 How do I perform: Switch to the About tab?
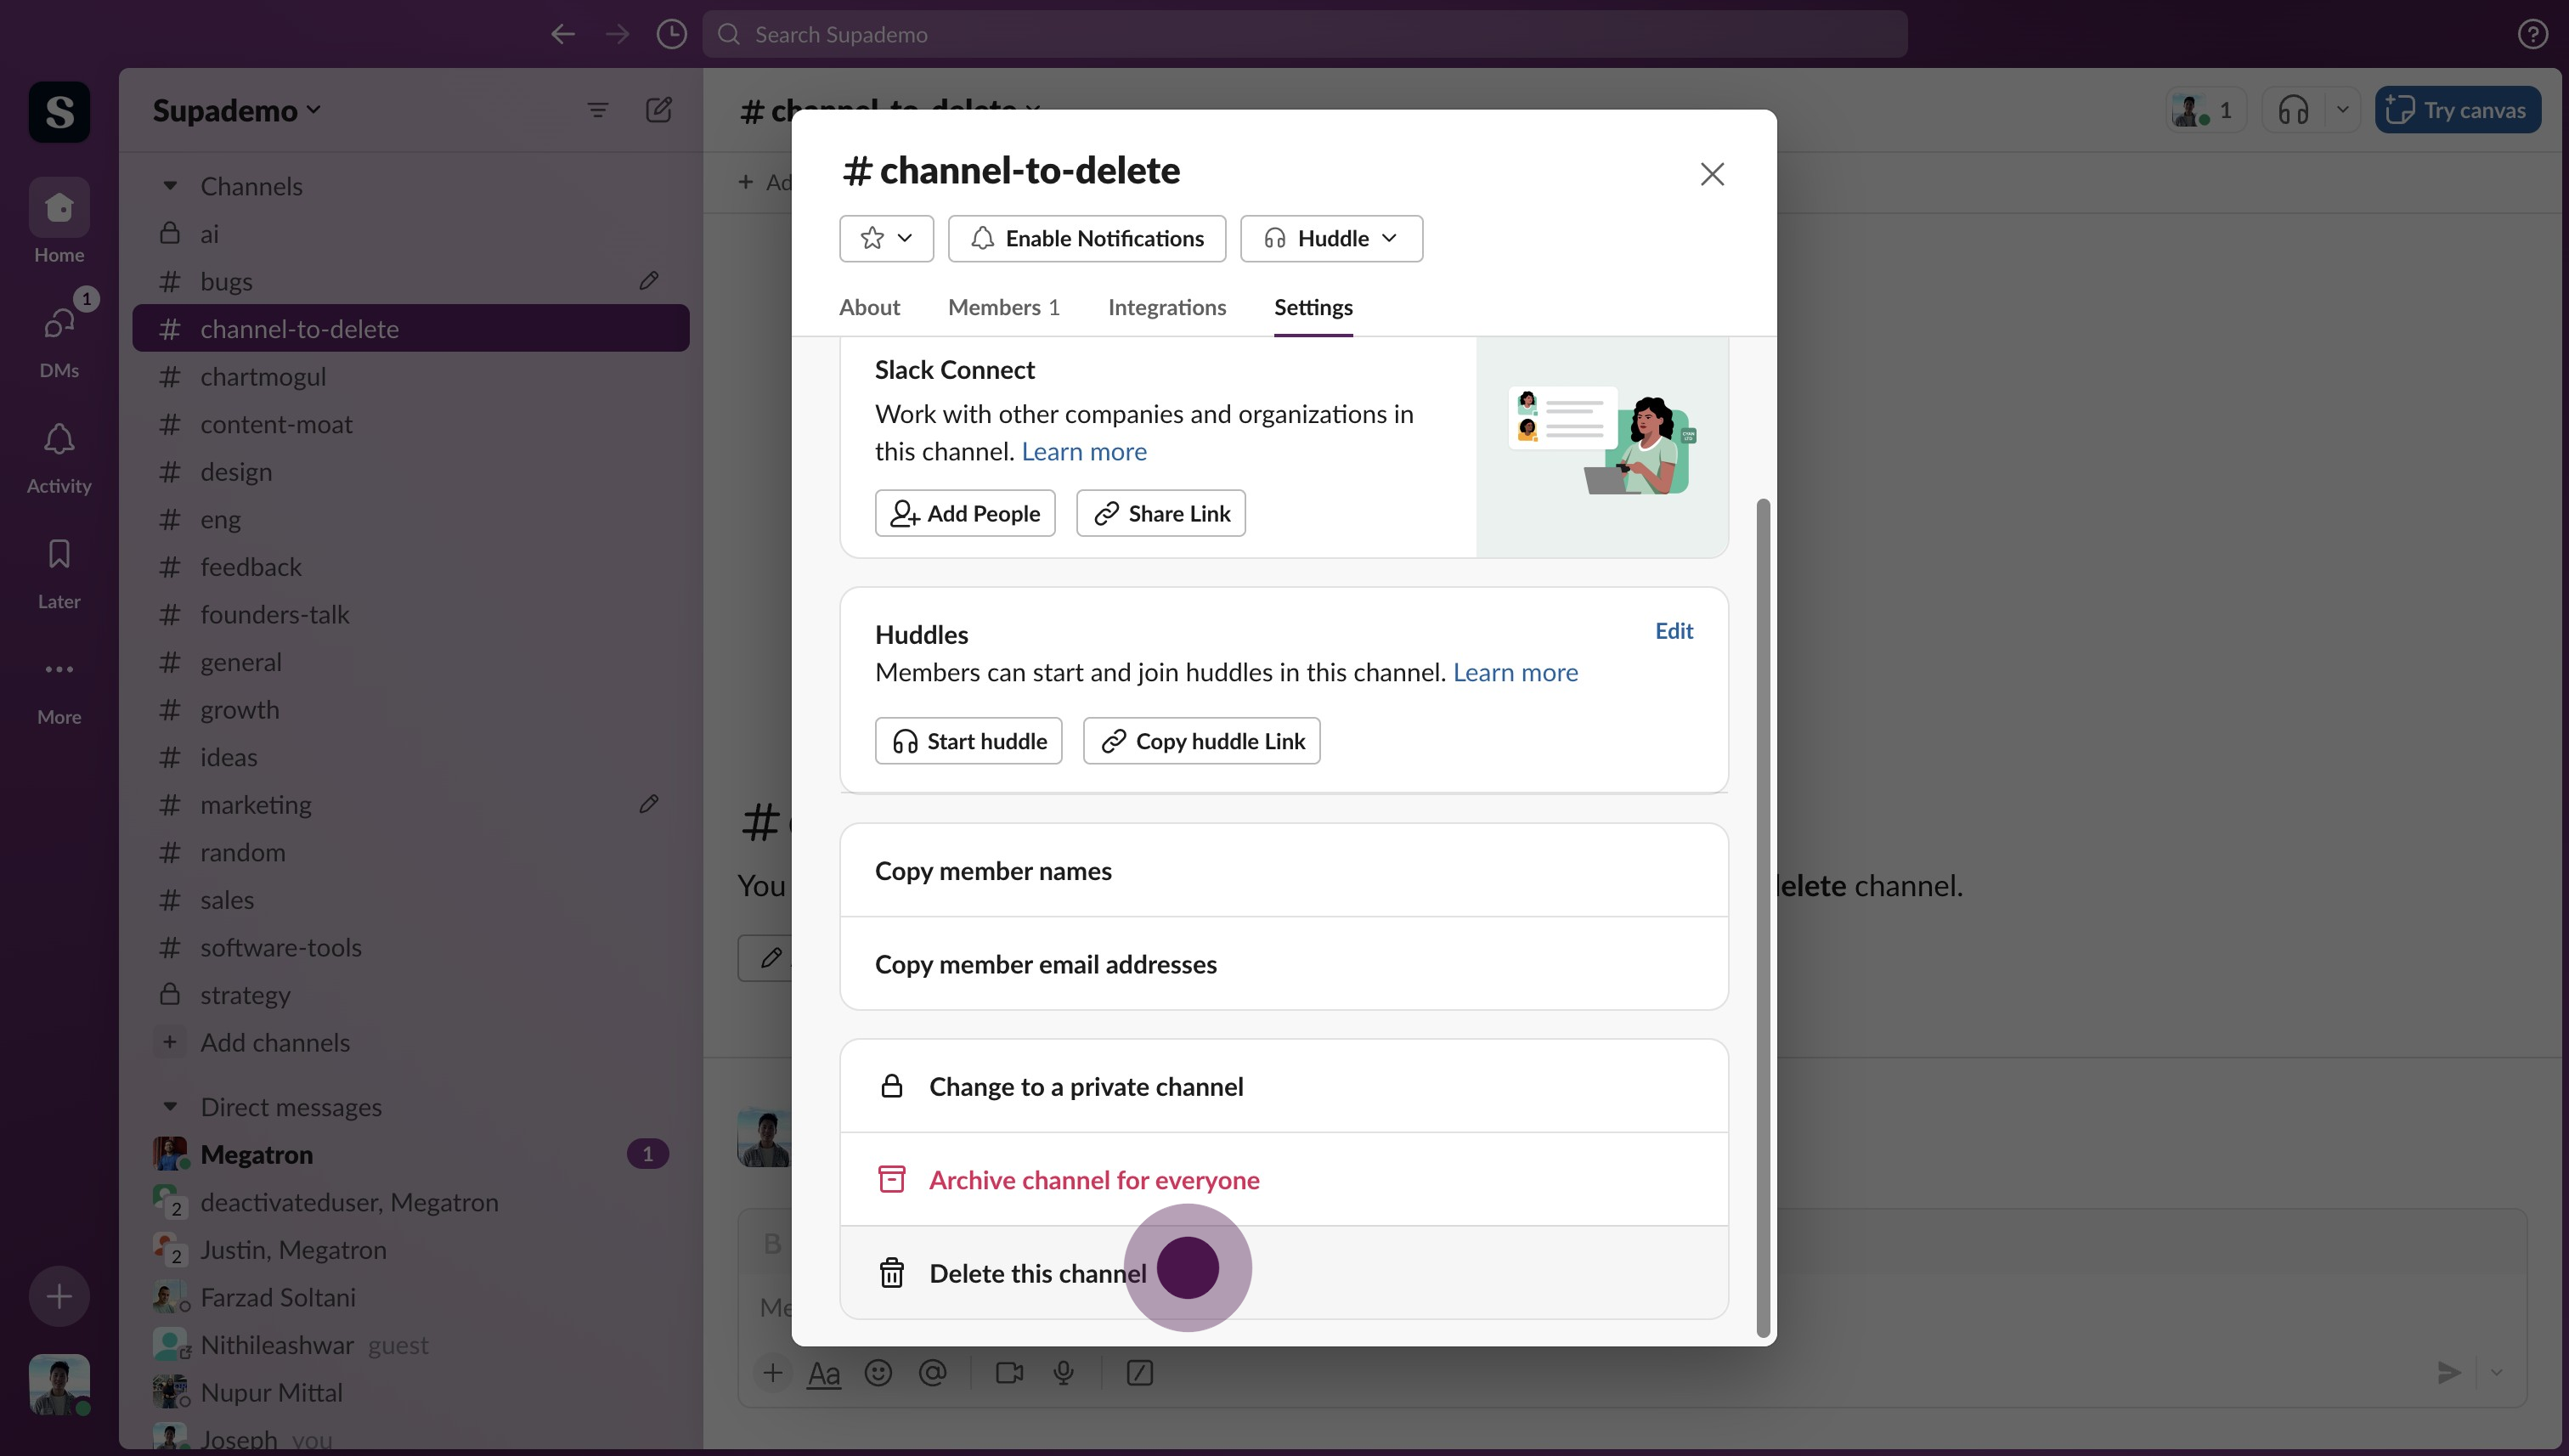pyautogui.click(x=869, y=307)
